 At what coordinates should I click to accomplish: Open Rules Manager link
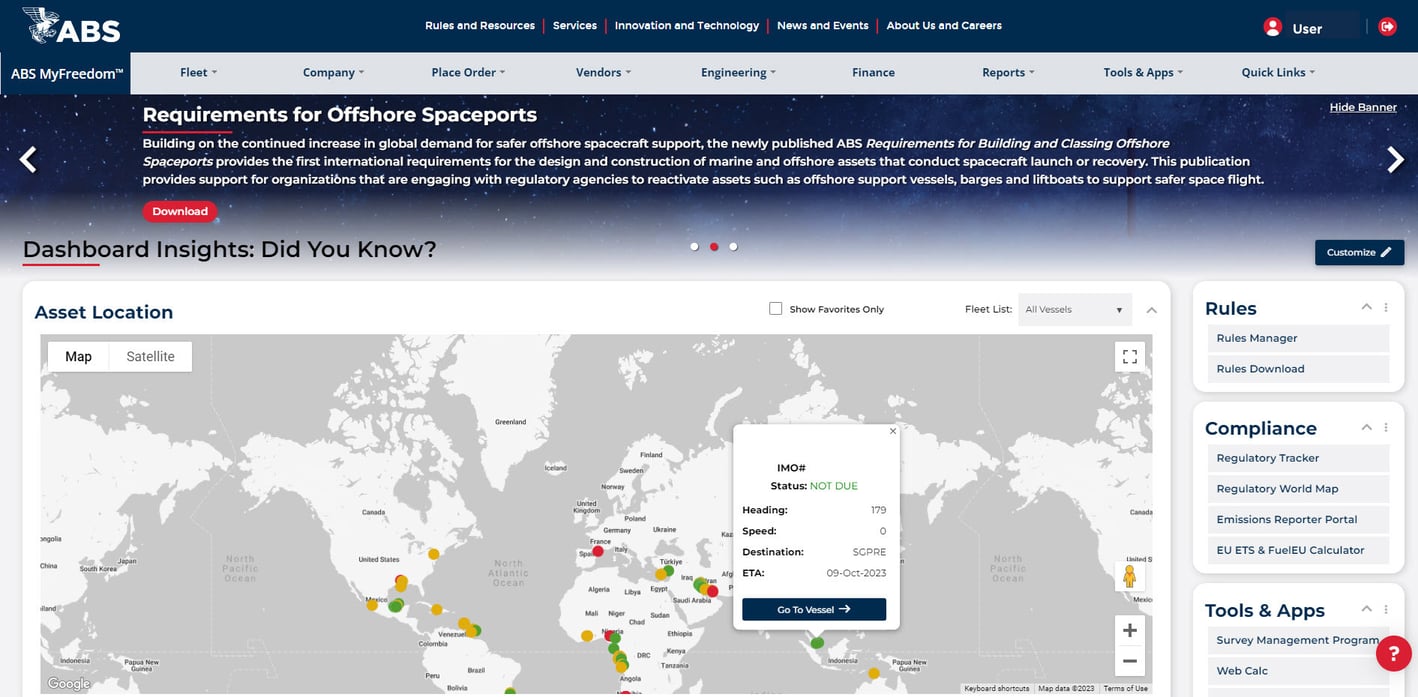point(1298,338)
